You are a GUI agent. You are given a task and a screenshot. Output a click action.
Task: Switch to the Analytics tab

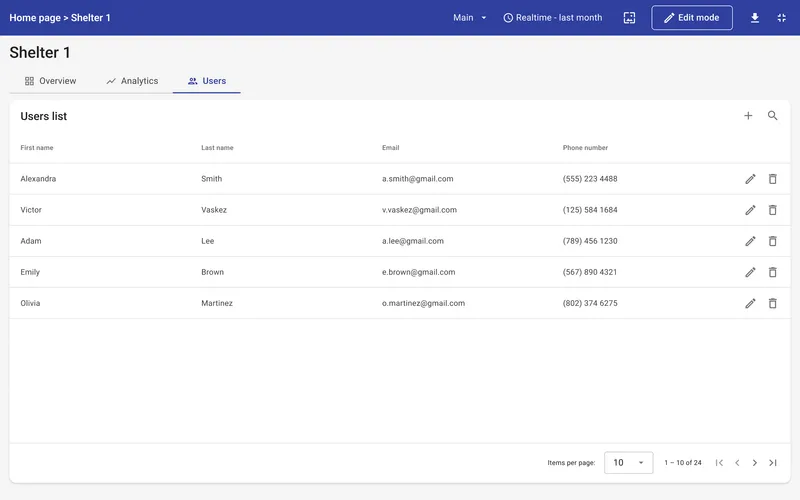(132, 81)
